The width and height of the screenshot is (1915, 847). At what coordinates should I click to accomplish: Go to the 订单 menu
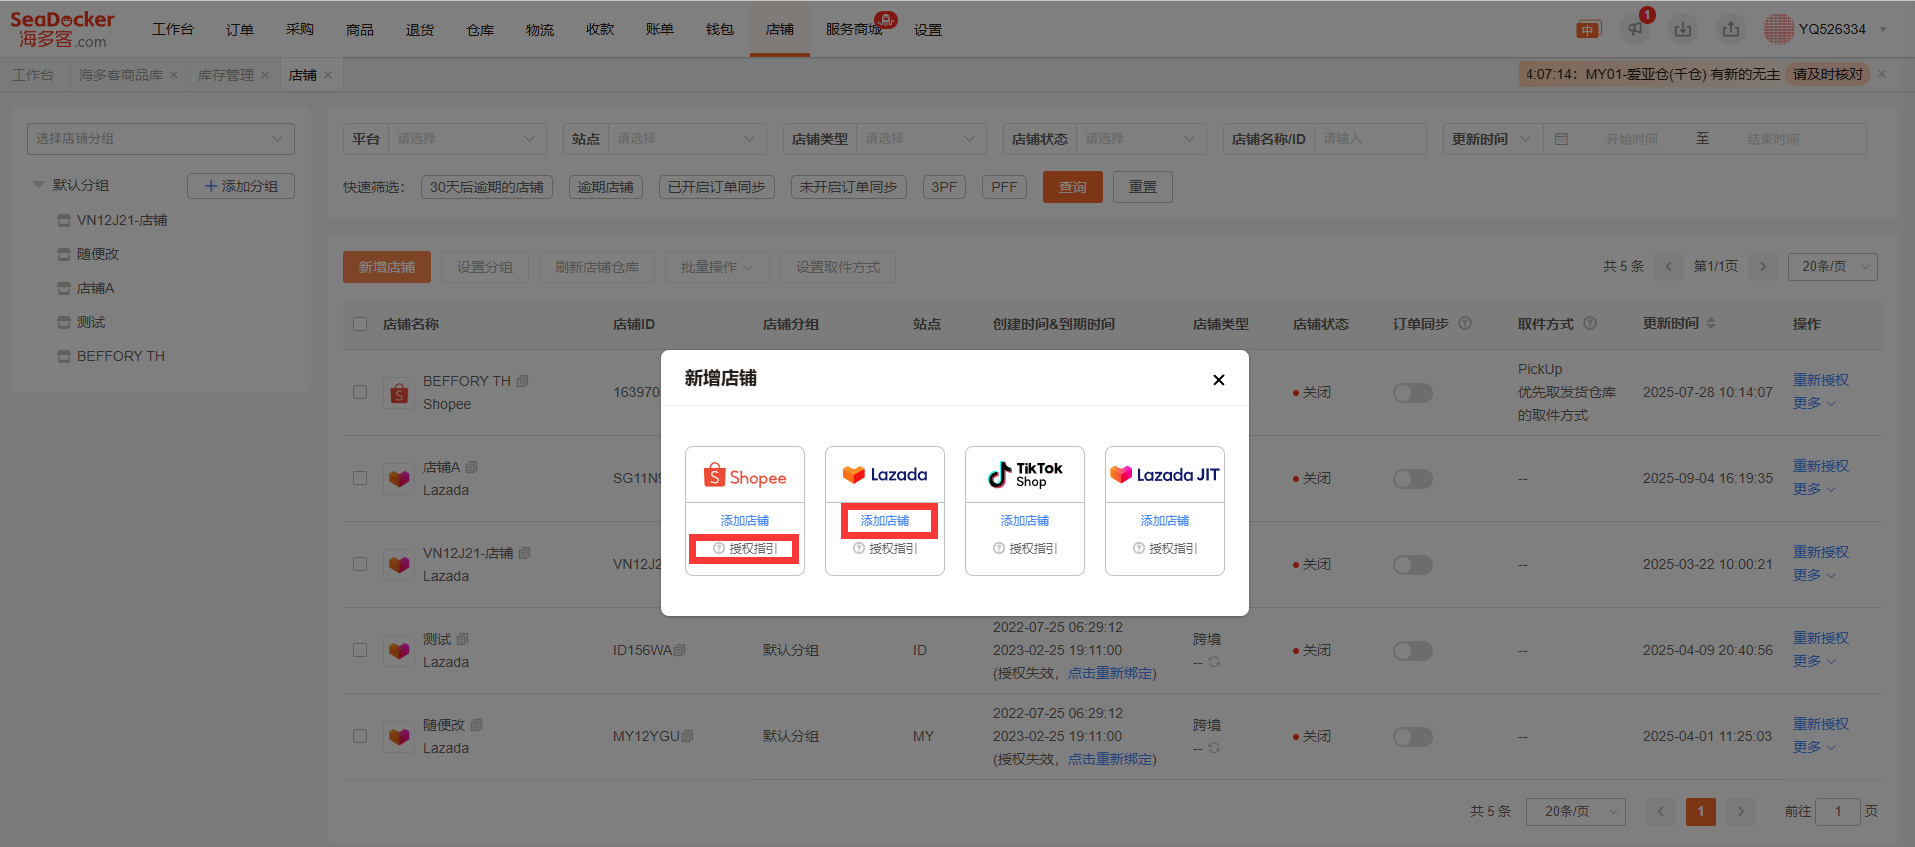pyautogui.click(x=239, y=30)
